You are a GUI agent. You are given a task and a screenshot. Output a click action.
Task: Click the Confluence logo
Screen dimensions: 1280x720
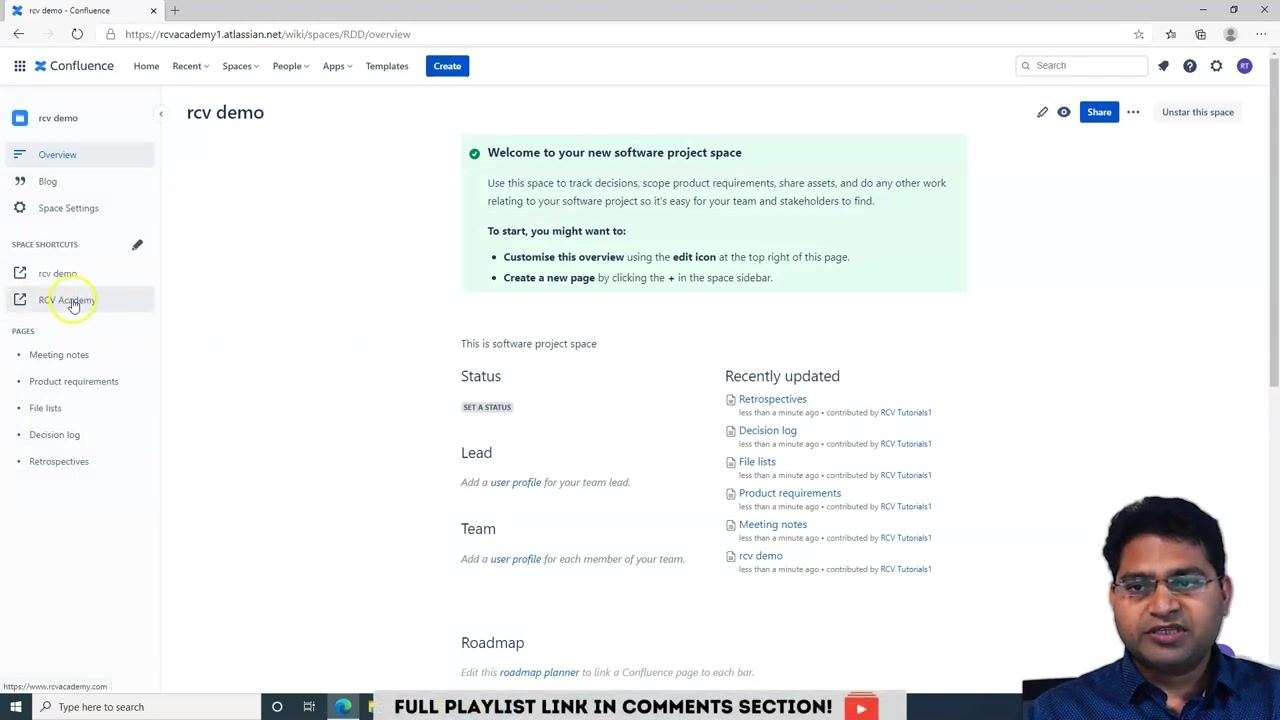(74, 66)
